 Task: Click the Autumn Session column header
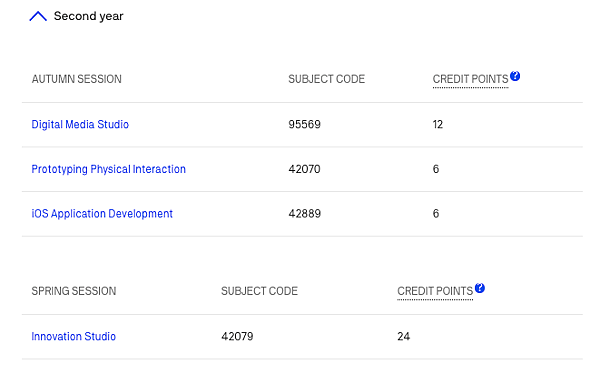pyautogui.click(x=77, y=79)
